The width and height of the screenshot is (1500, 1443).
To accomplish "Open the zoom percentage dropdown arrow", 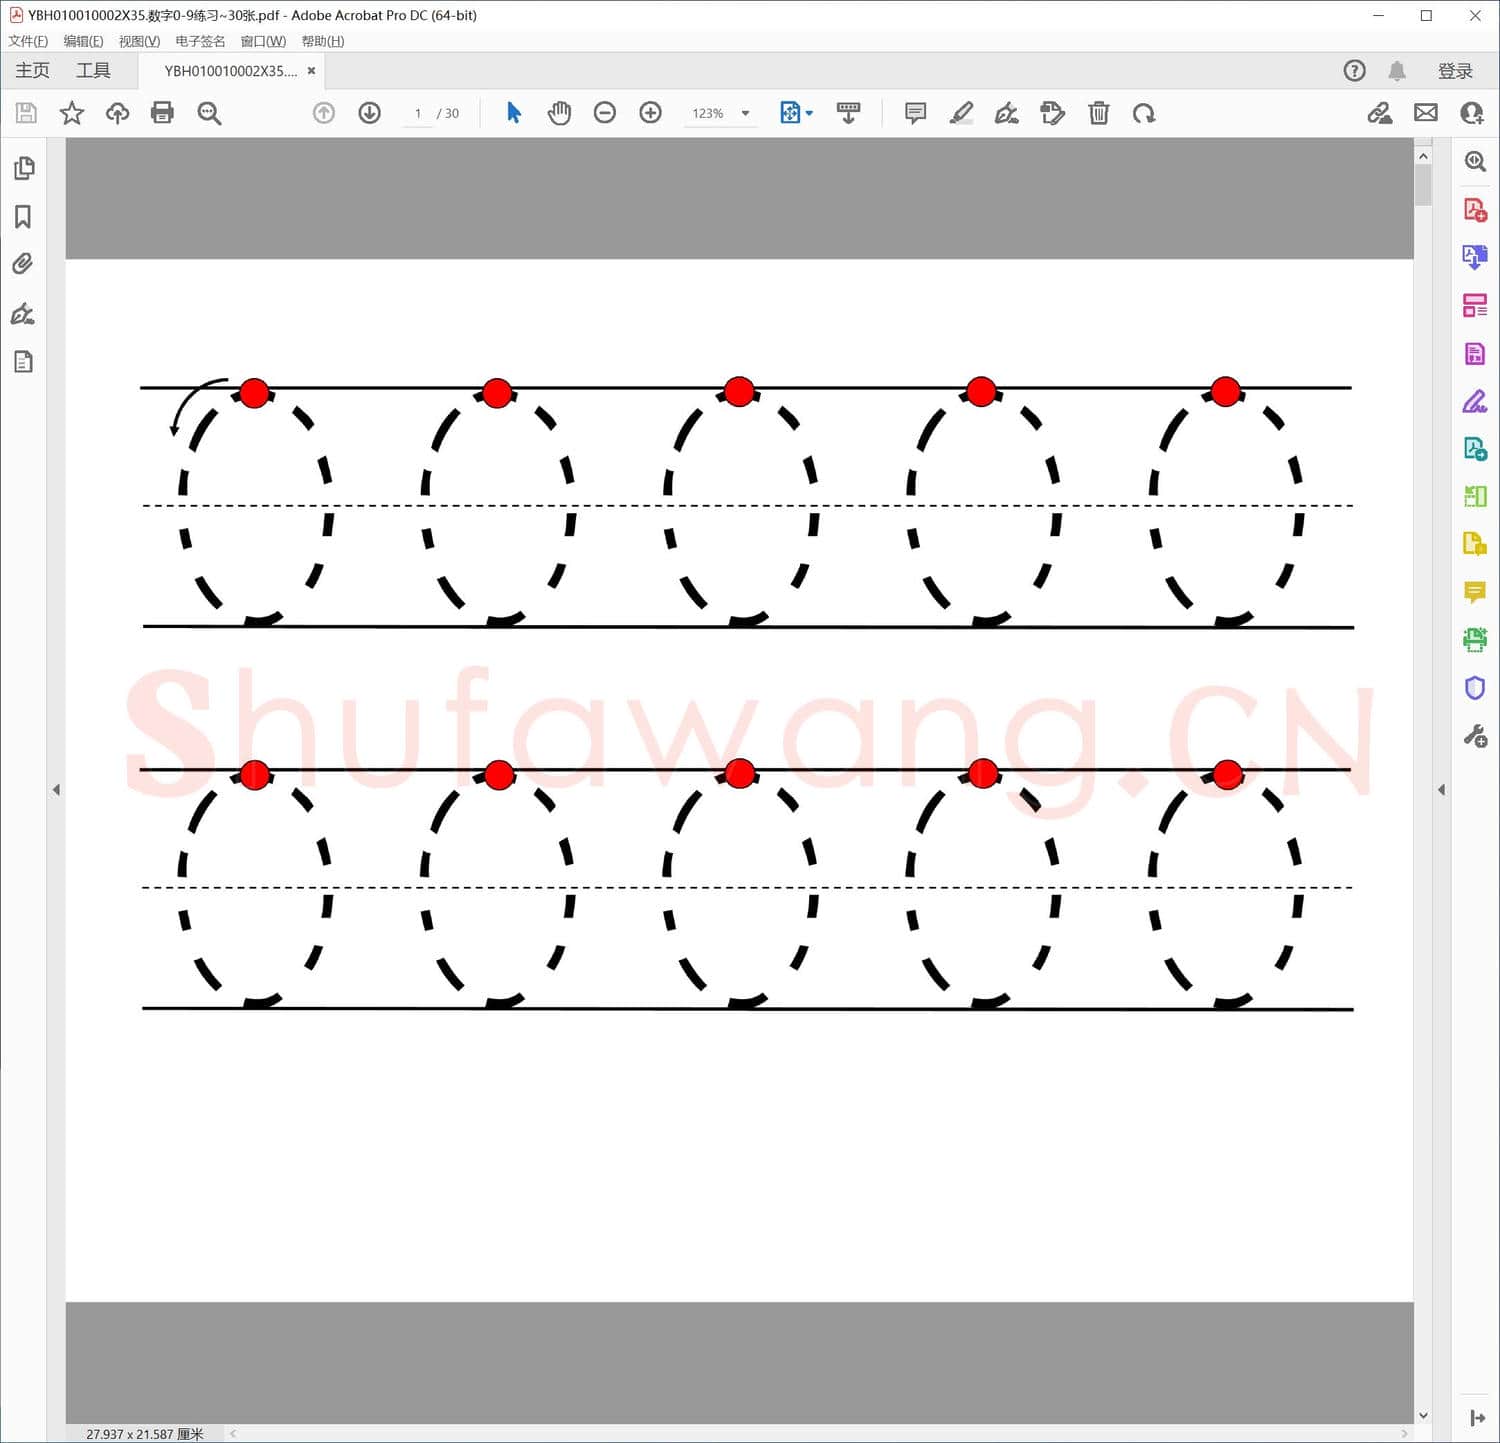I will 745,114.
